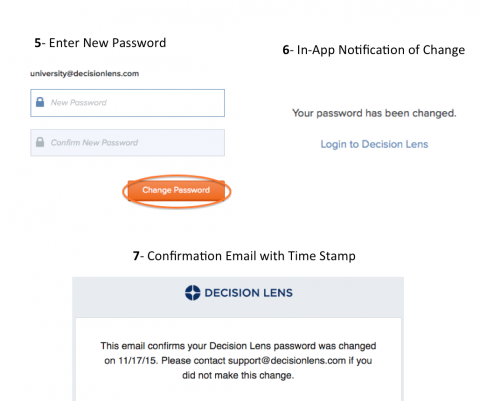480x401 pixels.
Task: Click the orange oval highlight around Change Password
Action: 177,191
